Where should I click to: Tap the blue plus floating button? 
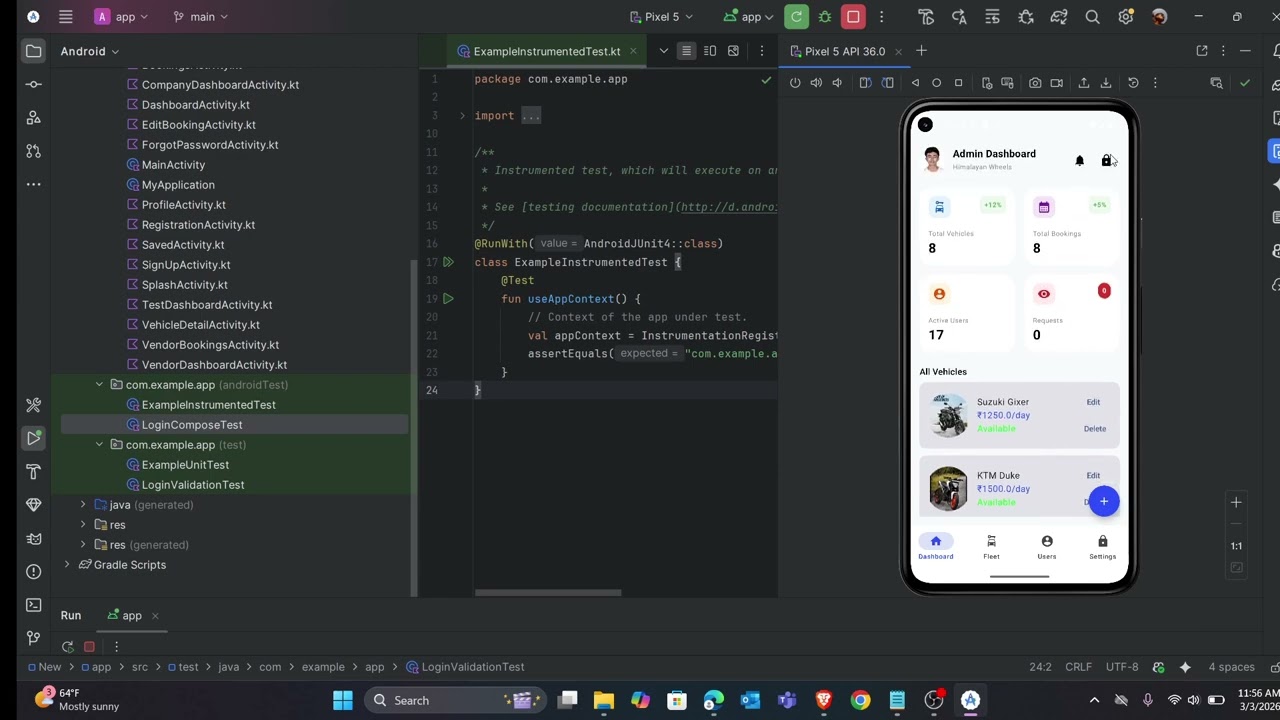coord(1104,501)
